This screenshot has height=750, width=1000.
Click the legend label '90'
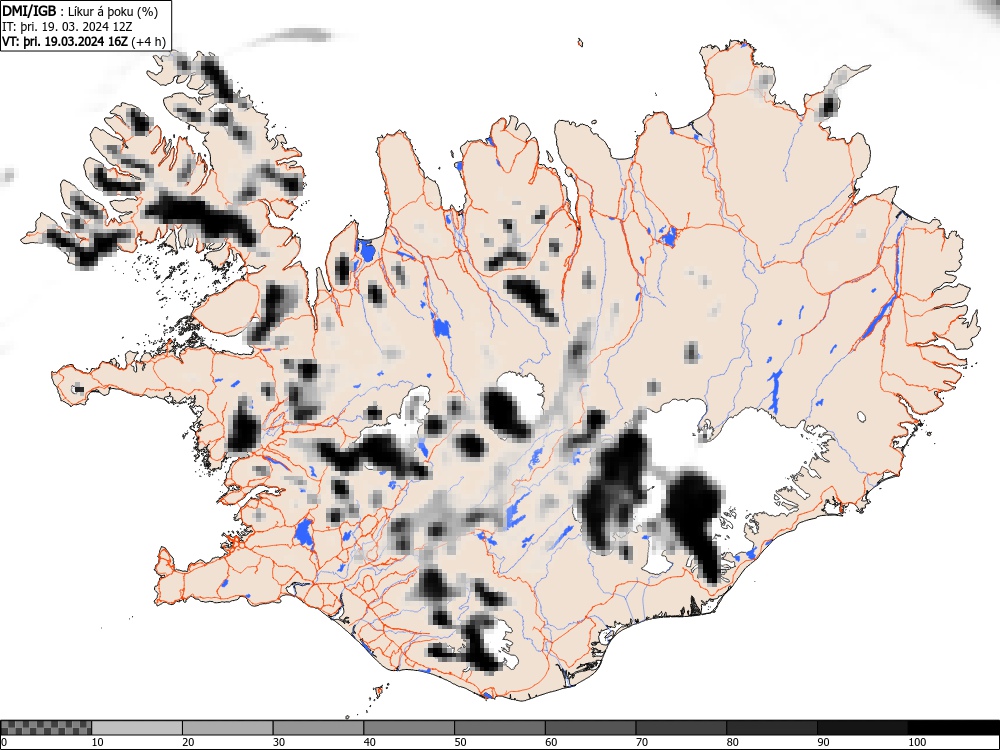823,742
